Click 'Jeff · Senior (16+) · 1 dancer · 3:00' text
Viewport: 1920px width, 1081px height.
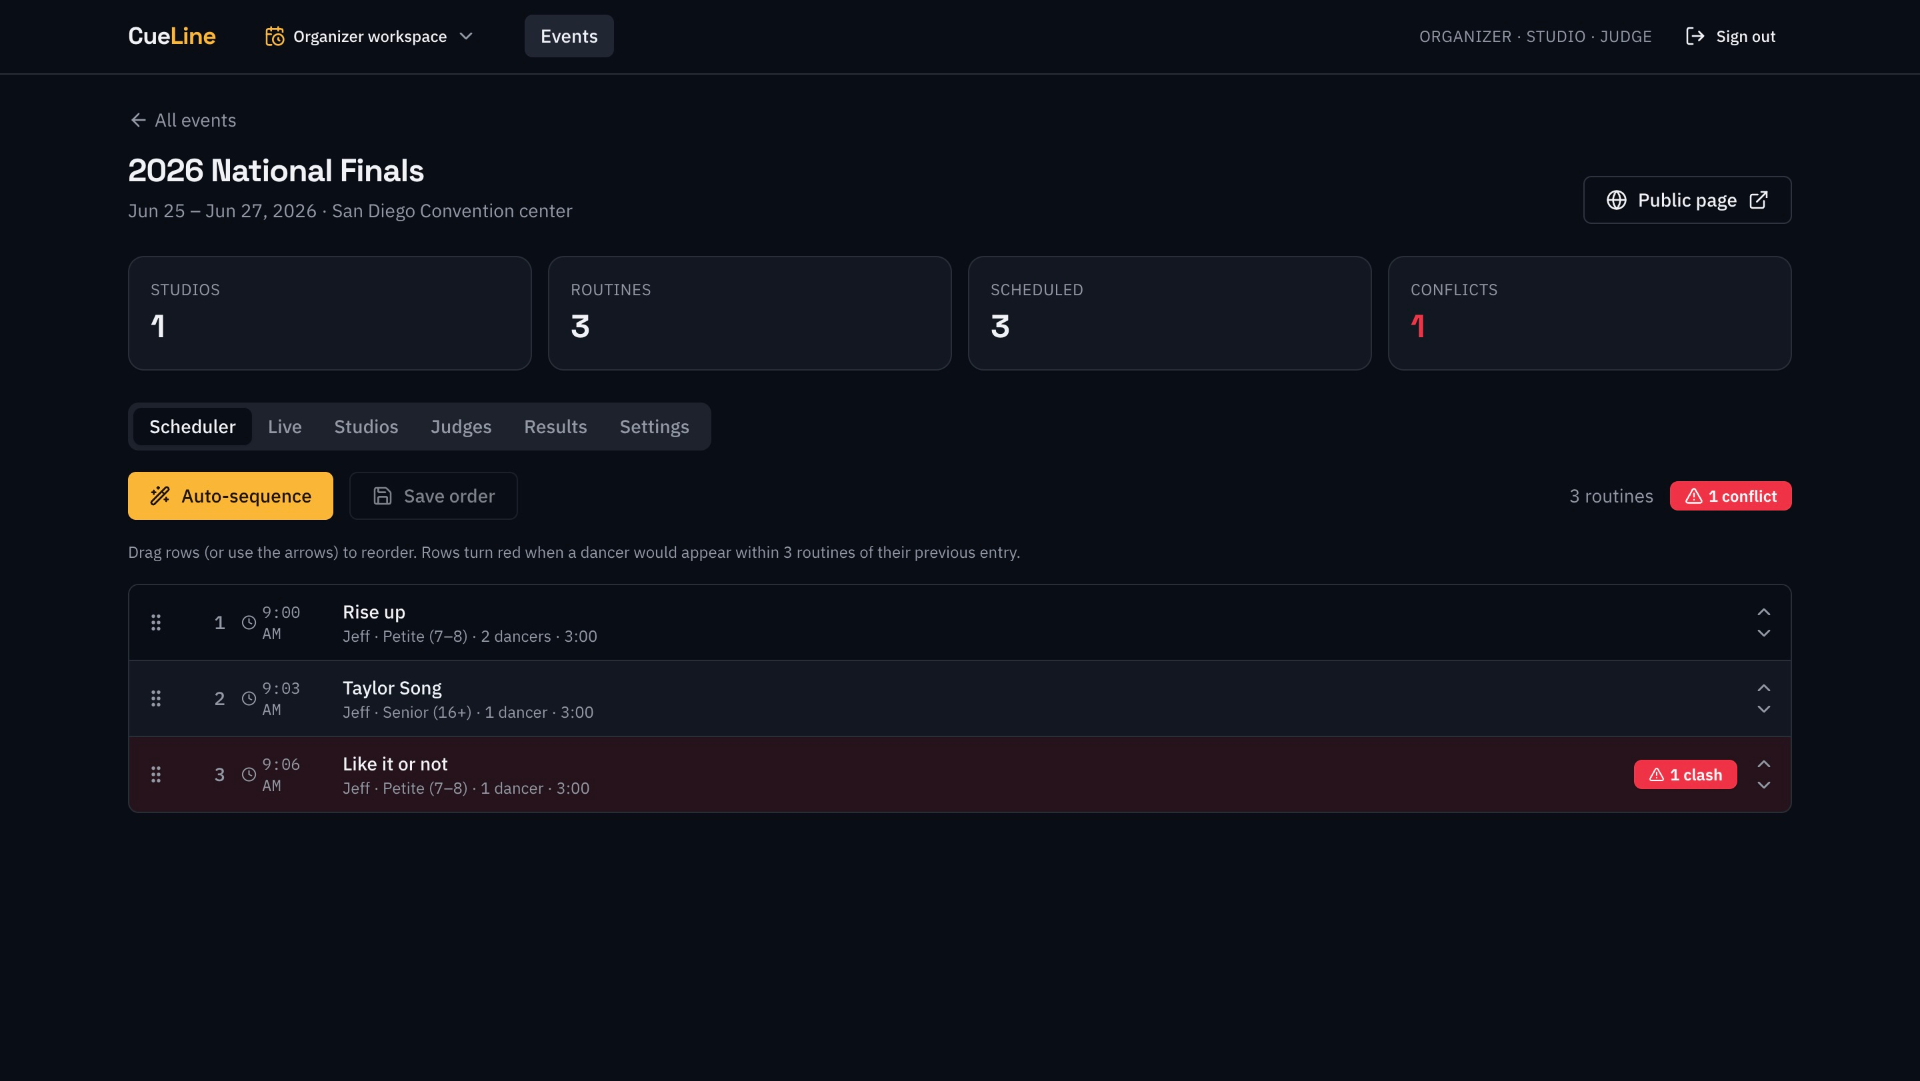point(468,713)
